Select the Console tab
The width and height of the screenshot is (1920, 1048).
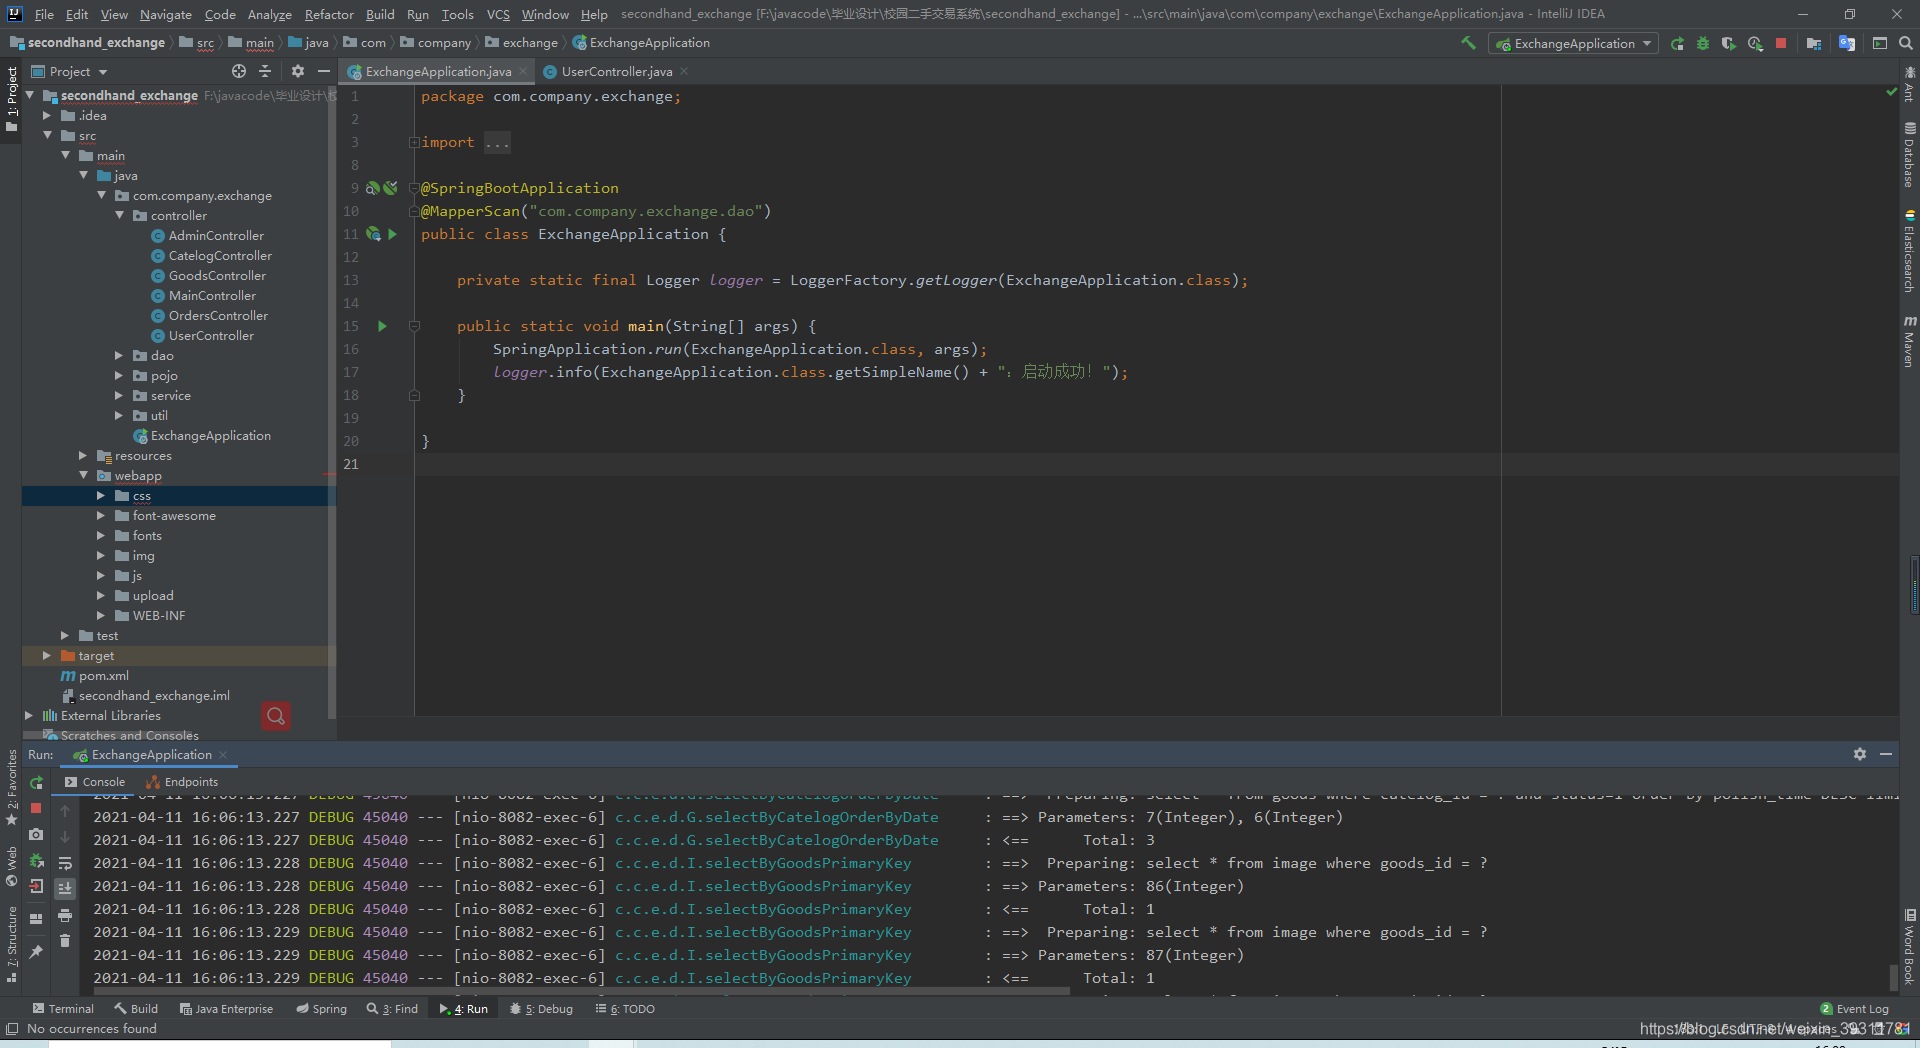point(95,782)
